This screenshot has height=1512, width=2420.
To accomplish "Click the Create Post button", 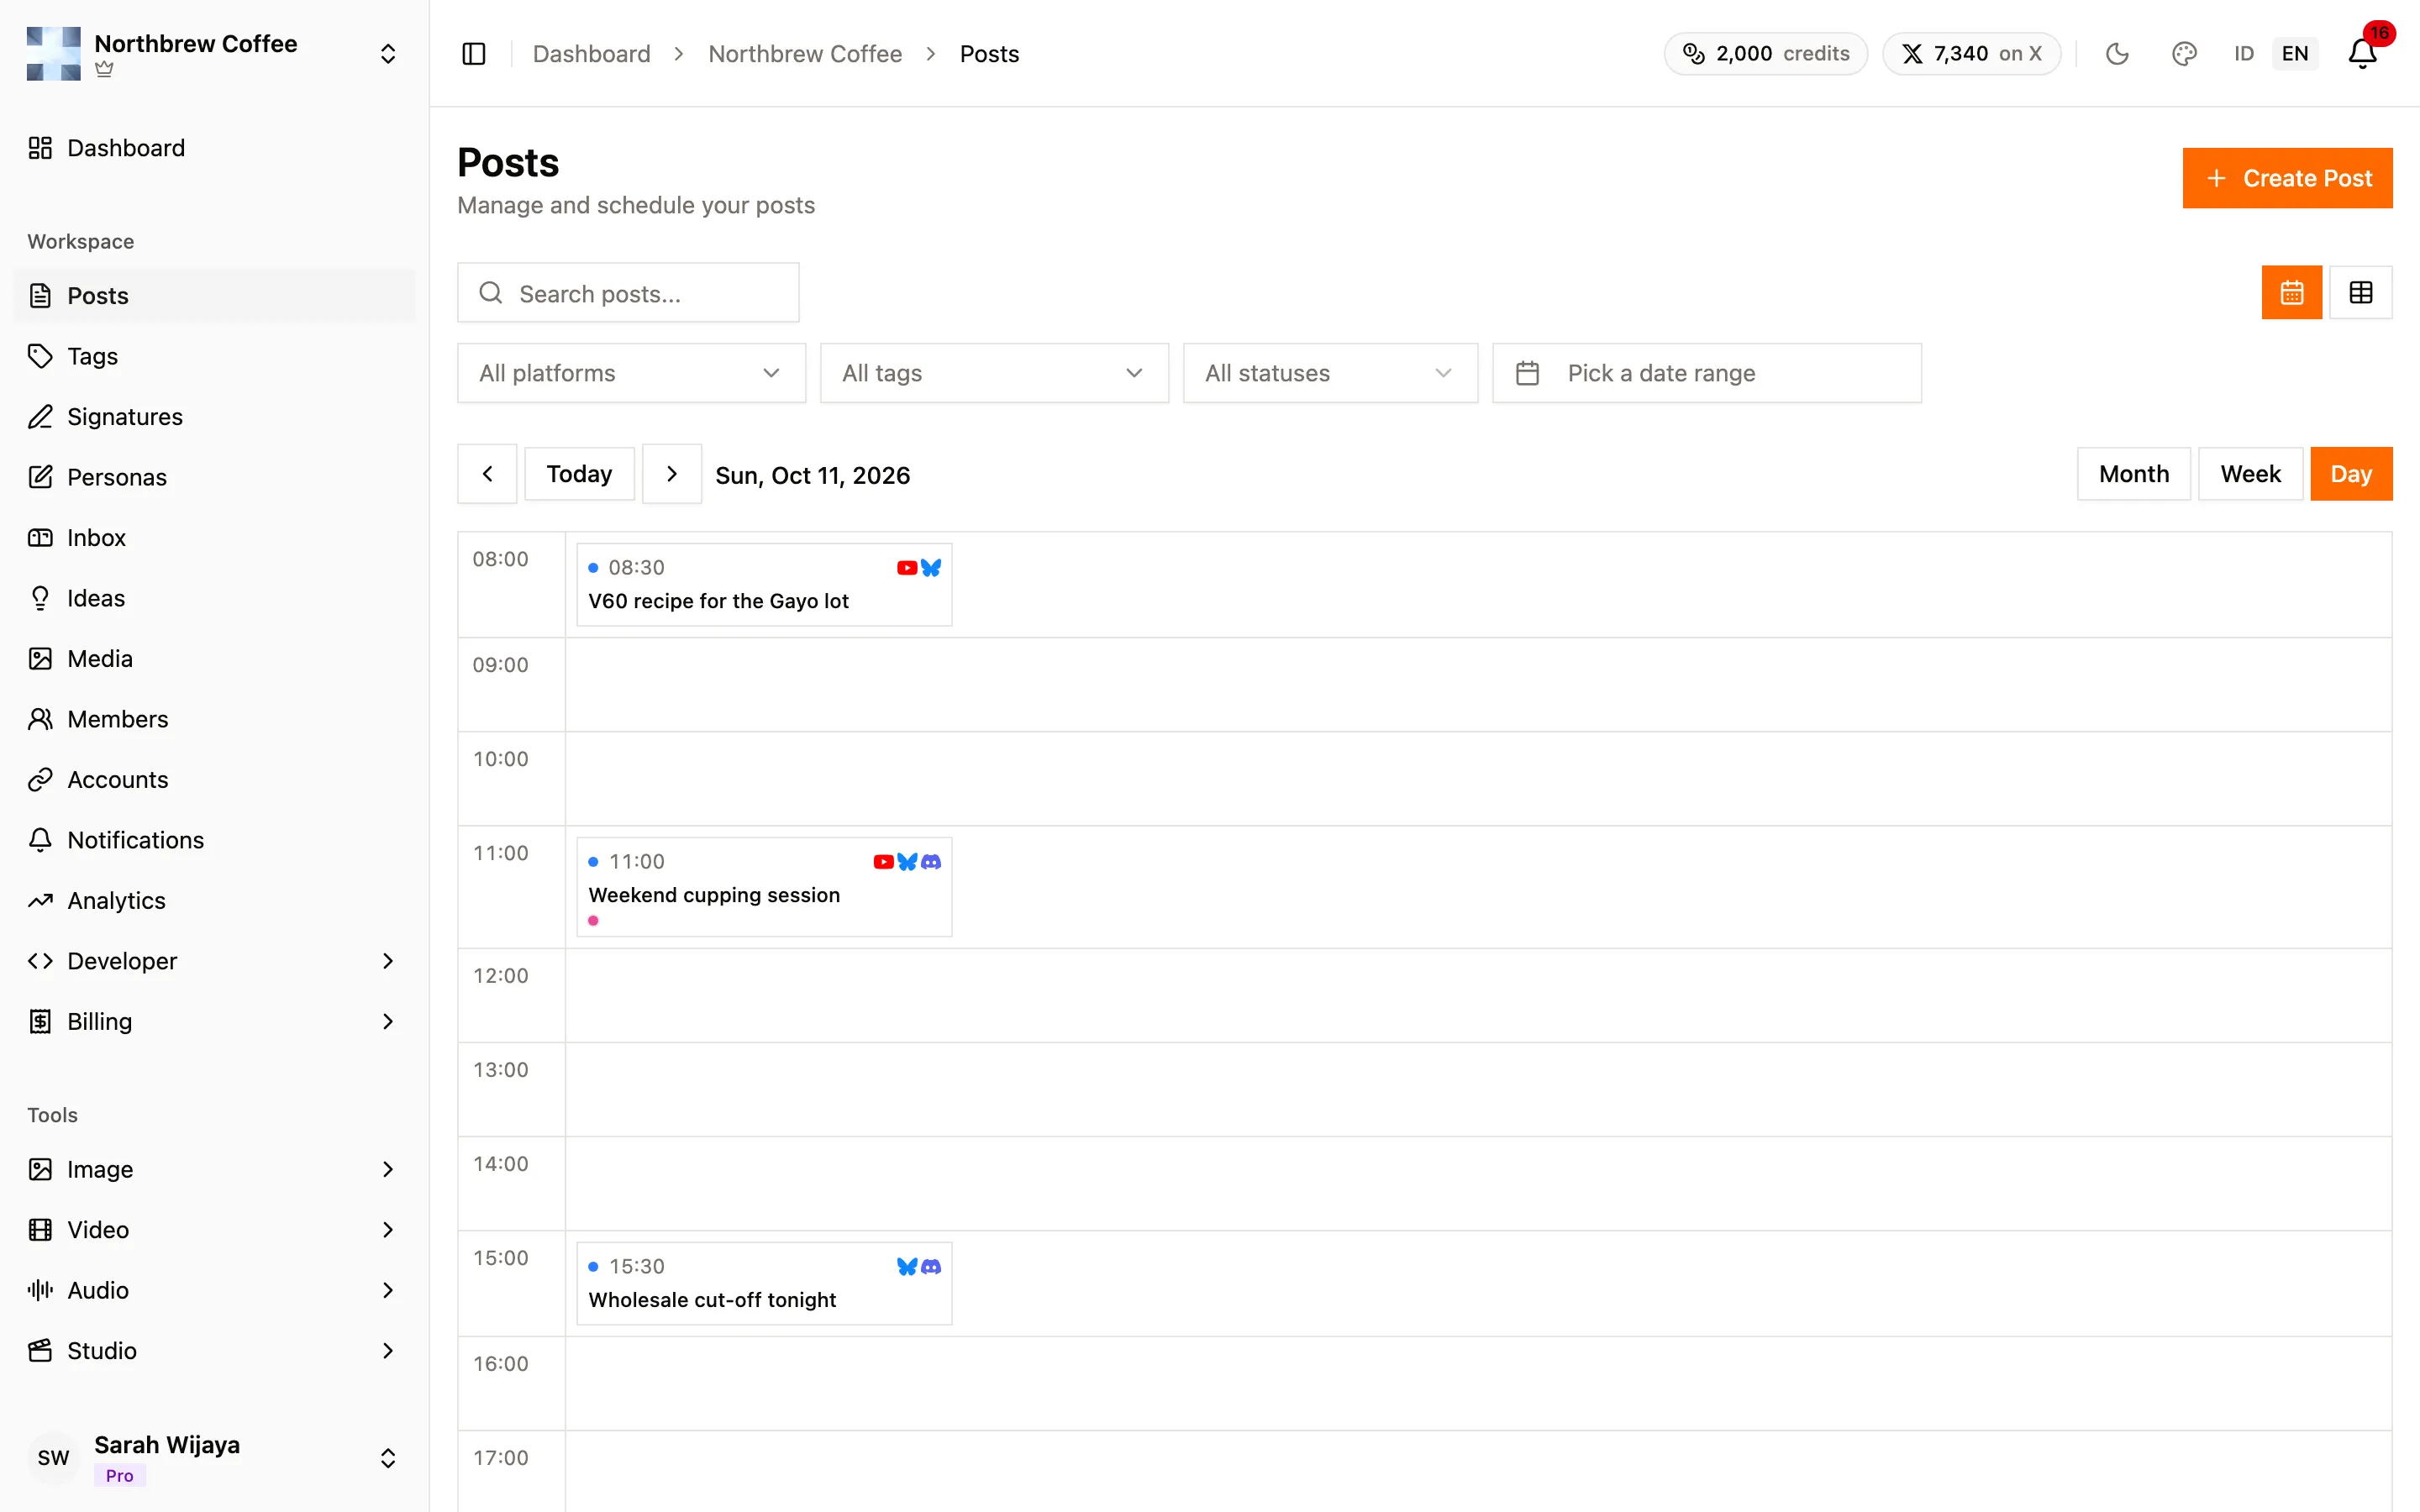I will pyautogui.click(x=2287, y=178).
